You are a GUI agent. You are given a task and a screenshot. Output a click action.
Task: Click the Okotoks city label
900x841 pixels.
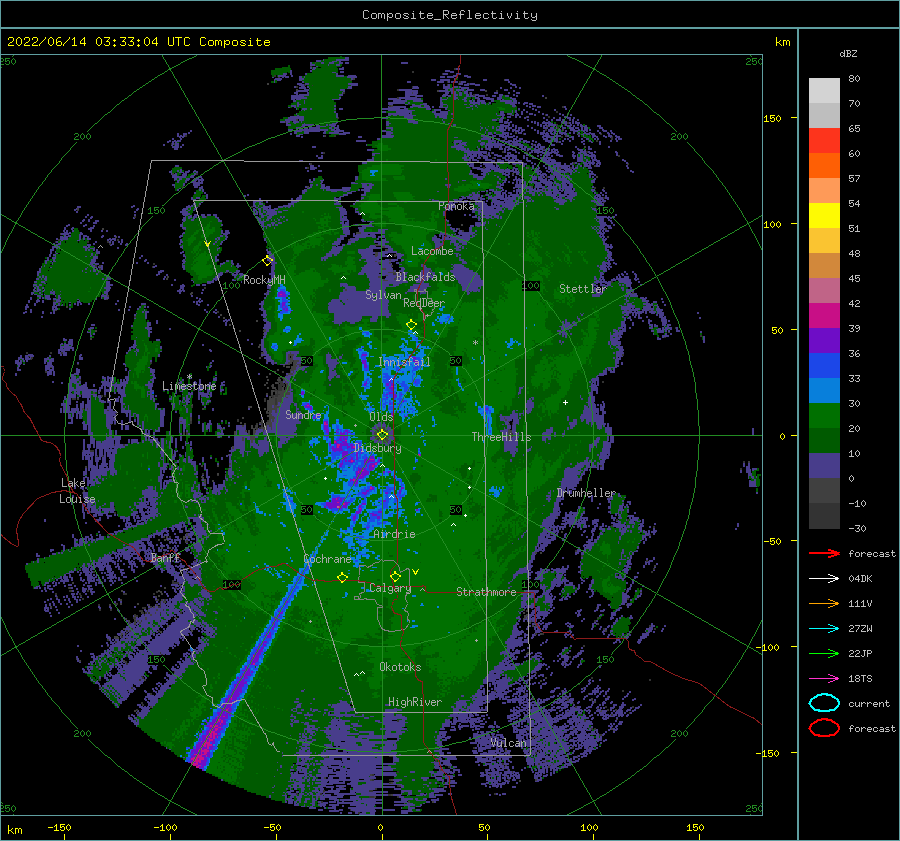(x=400, y=667)
